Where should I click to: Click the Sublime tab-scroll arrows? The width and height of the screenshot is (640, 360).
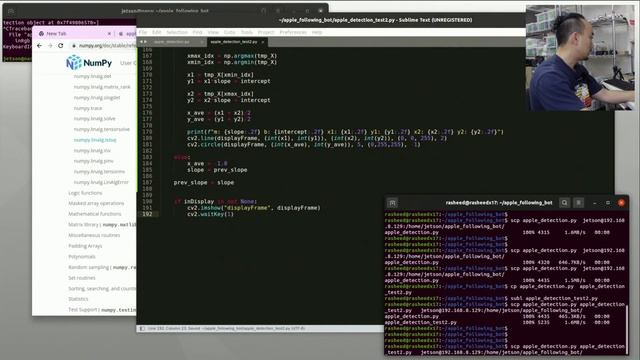[143, 42]
